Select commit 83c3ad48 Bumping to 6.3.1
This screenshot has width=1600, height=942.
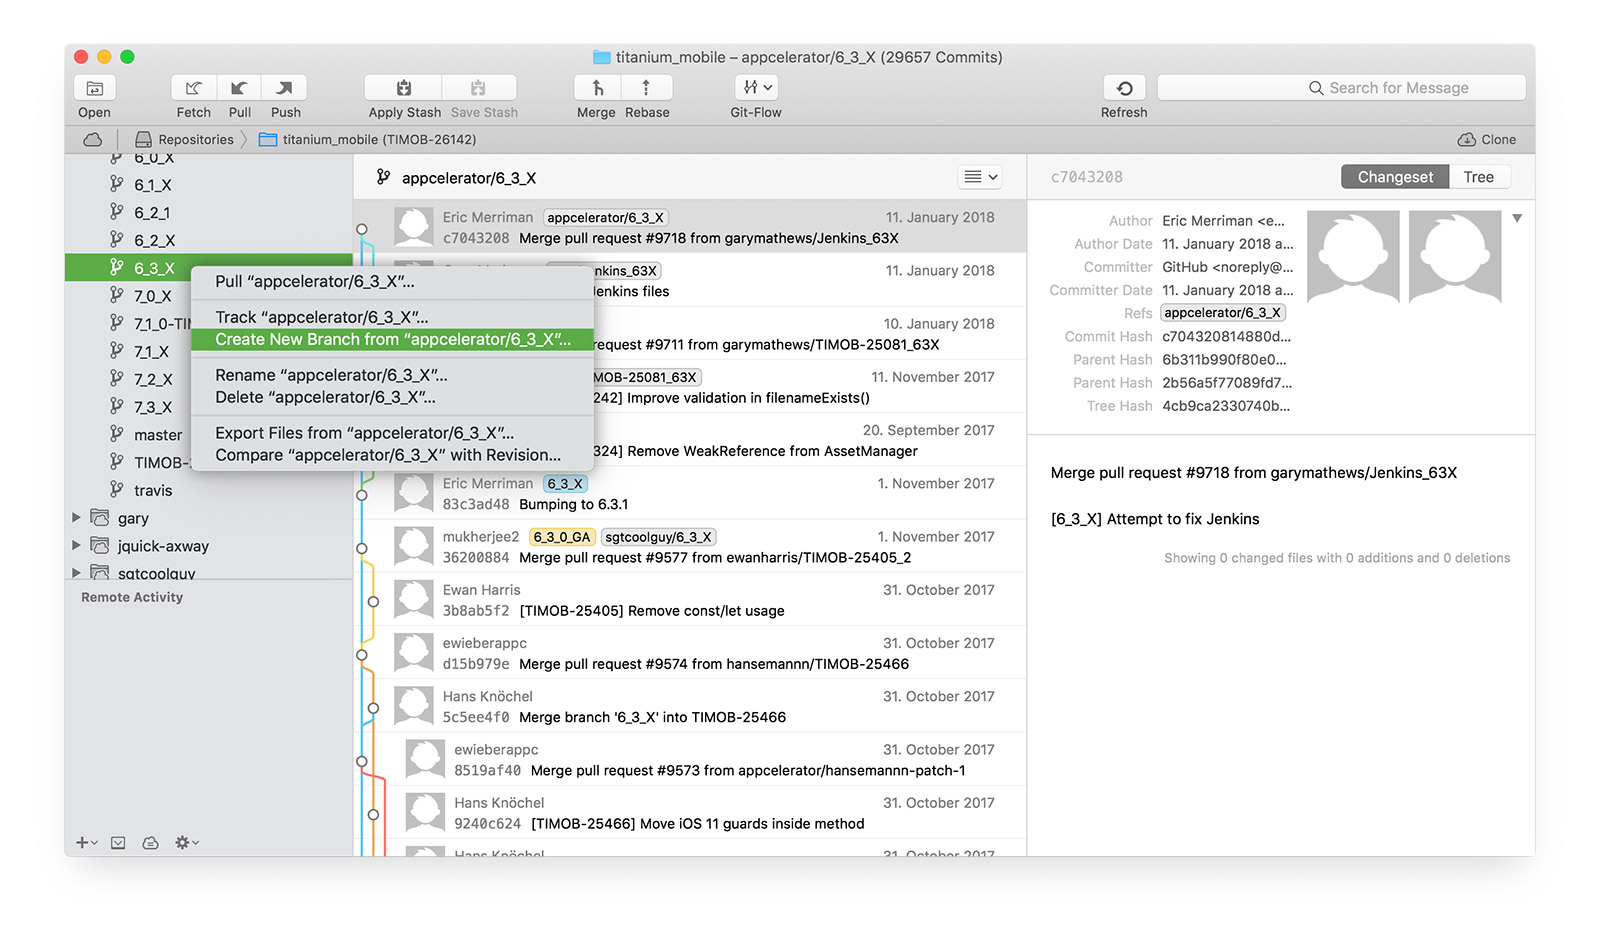pos(690,493)
